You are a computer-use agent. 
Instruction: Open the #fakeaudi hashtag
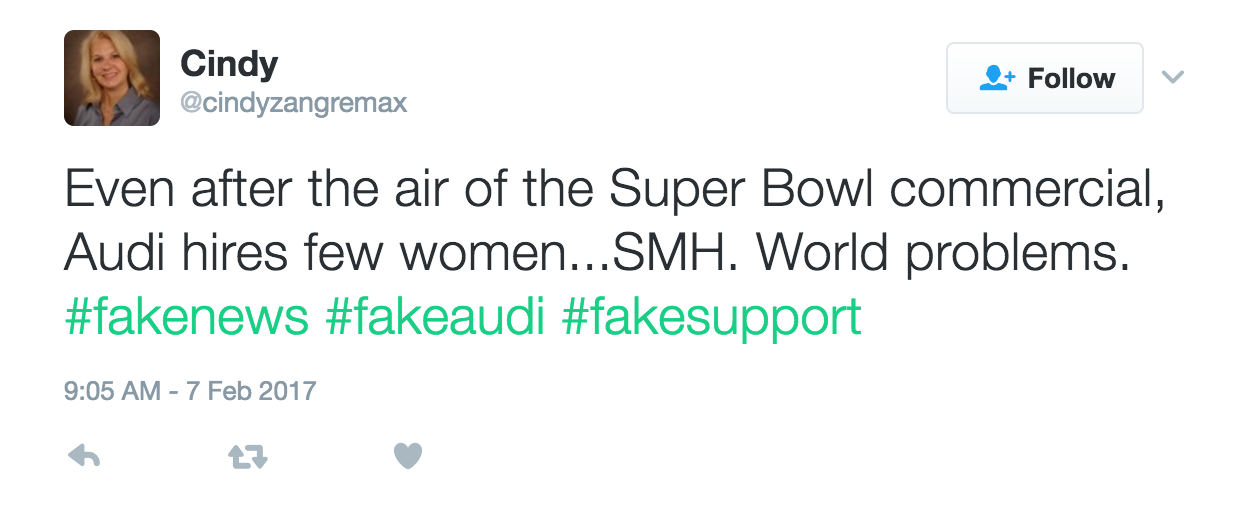pos(435,318)
